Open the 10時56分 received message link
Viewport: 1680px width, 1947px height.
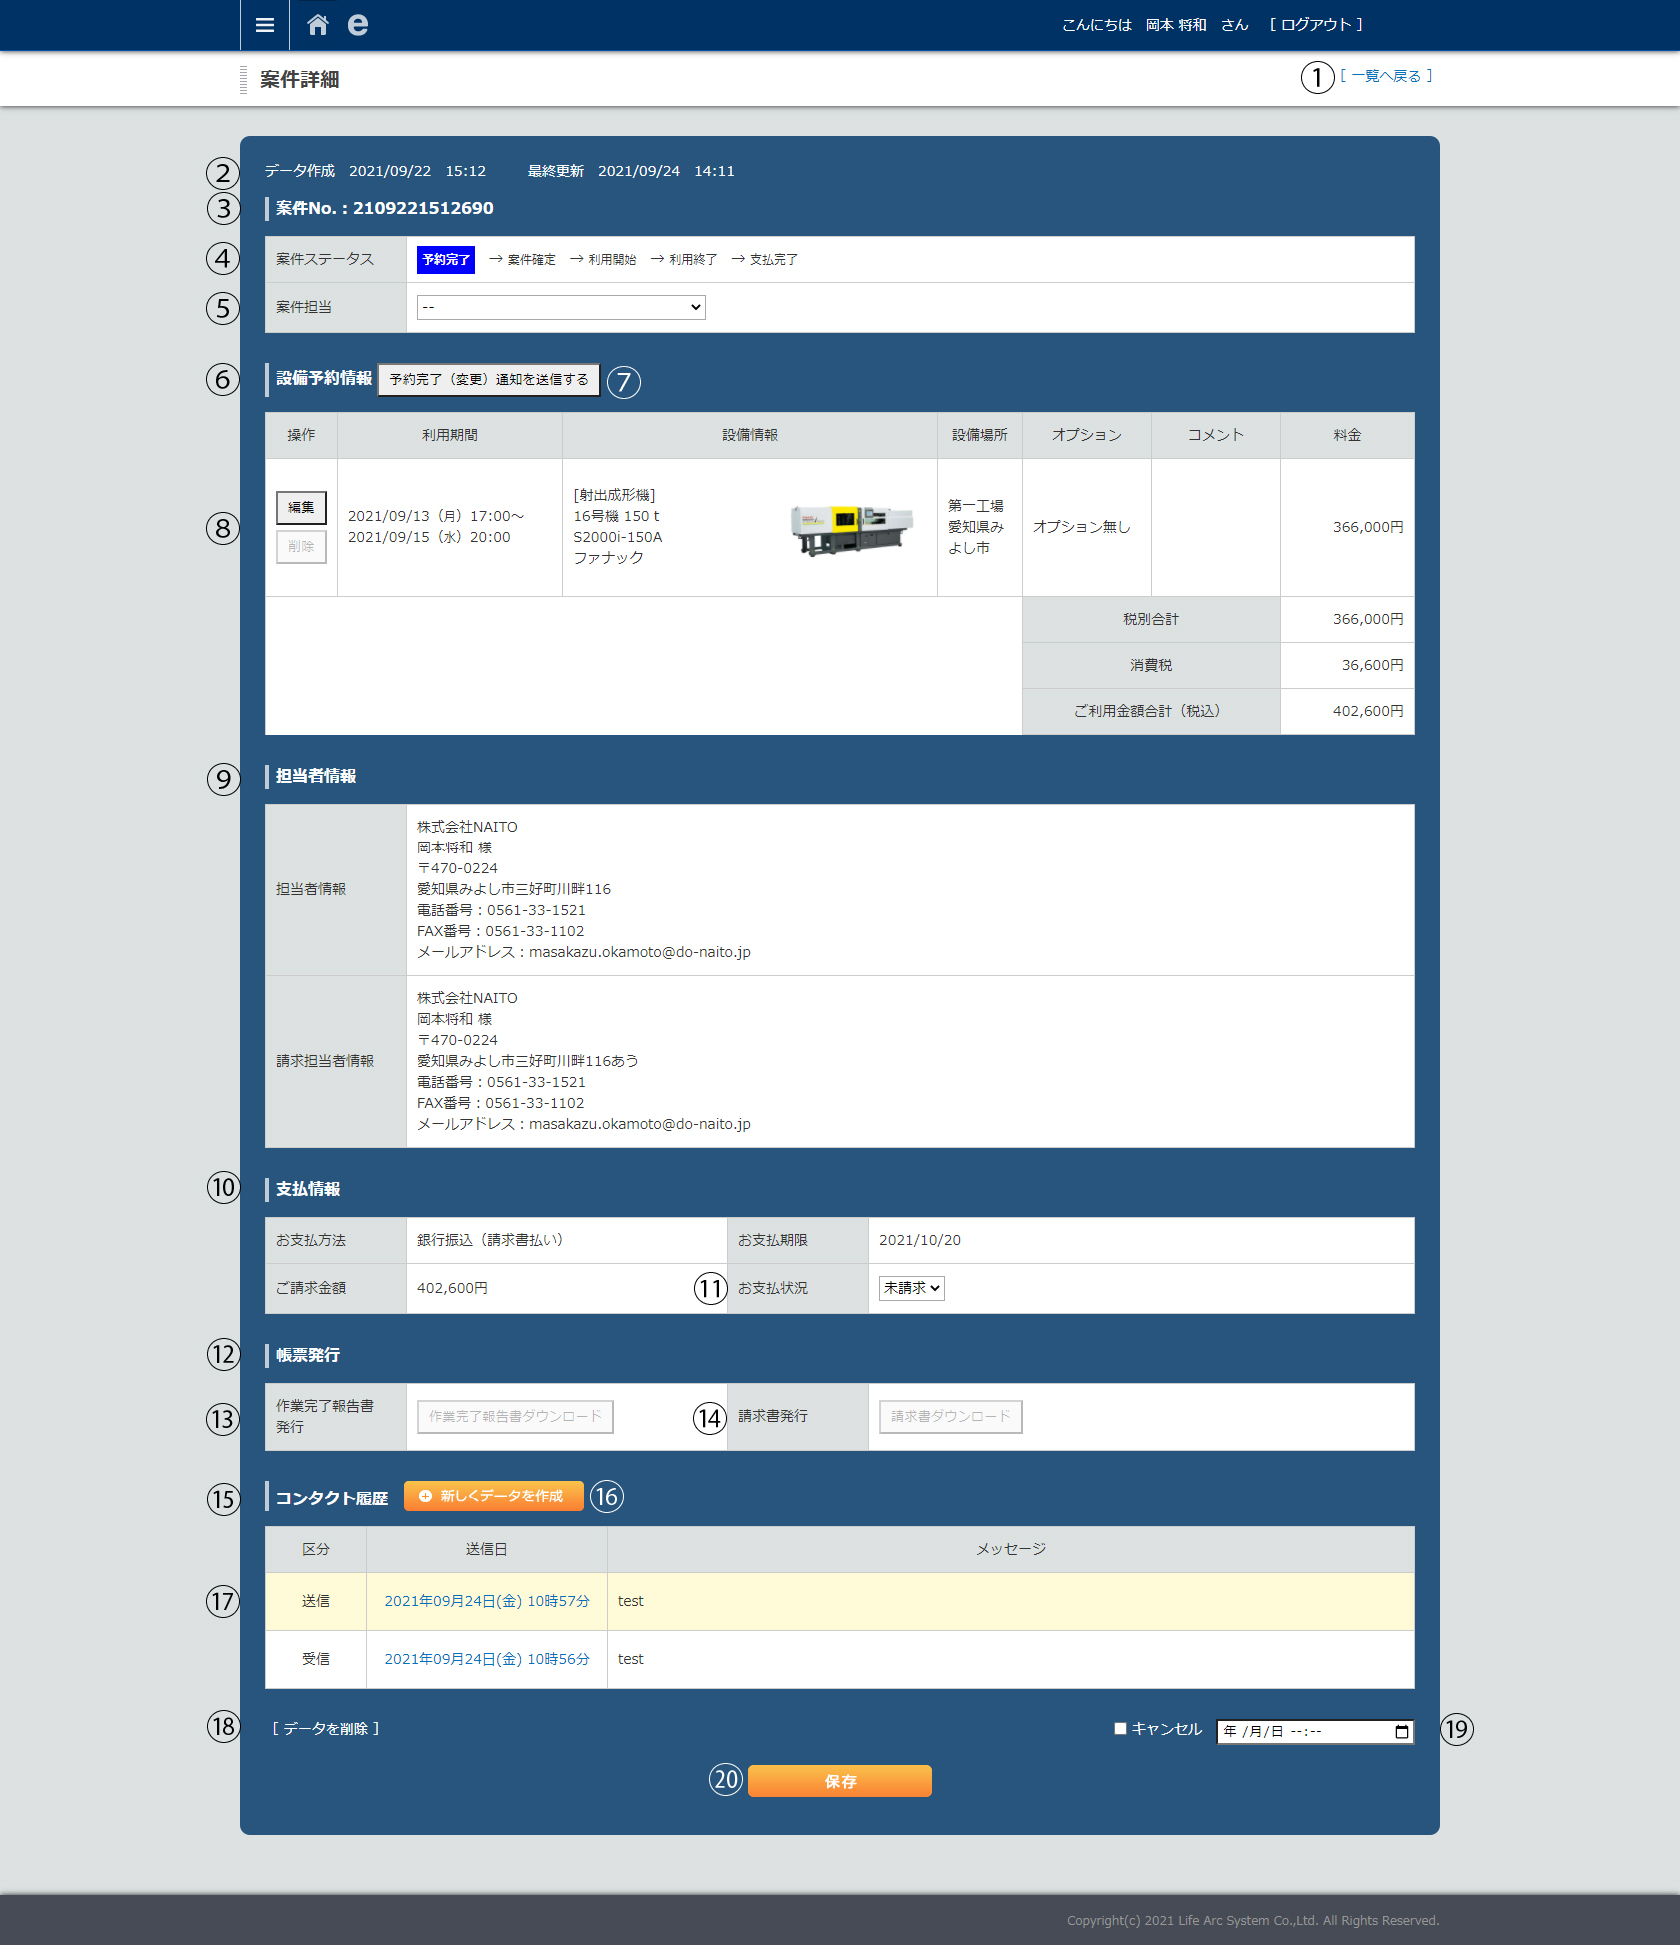coord(486,1660)
